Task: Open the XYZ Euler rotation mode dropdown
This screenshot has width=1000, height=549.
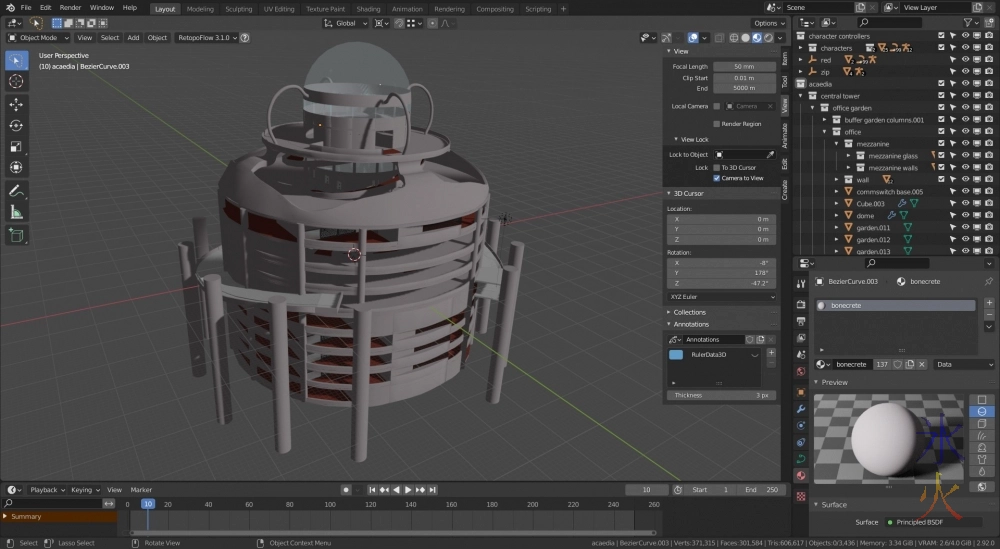Action: [722, 297]
